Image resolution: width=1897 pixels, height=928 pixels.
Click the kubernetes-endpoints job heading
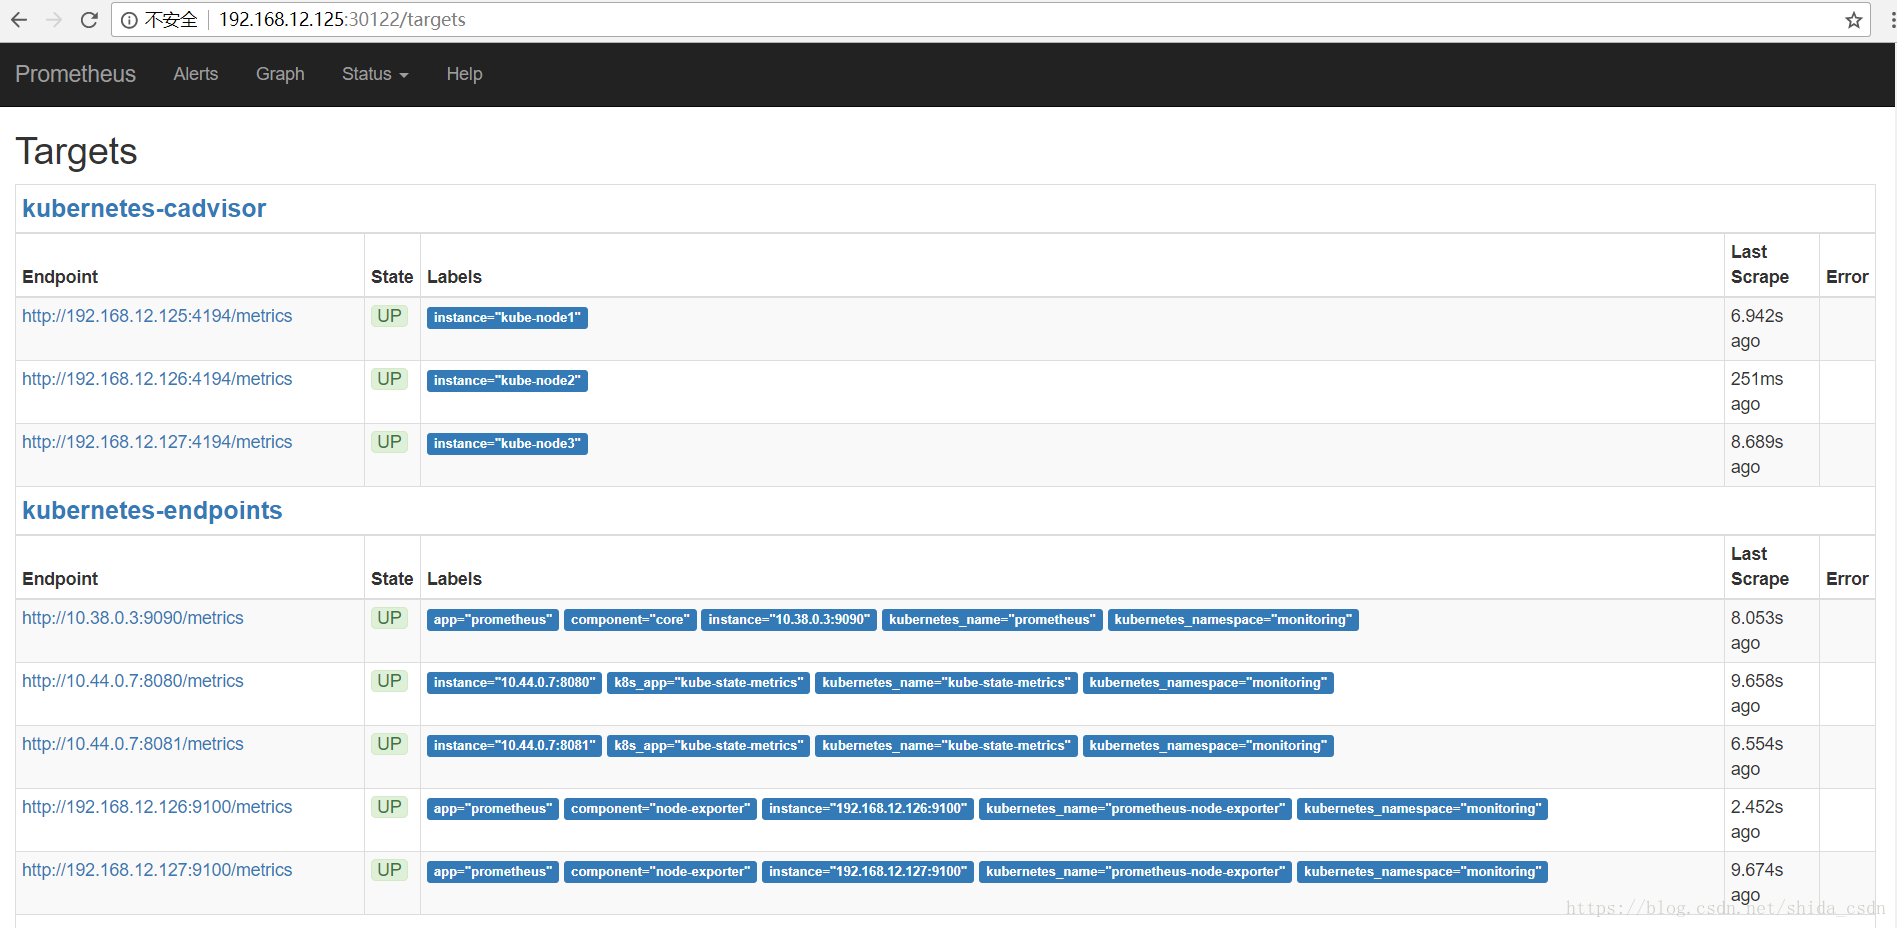tap(152, 510)
